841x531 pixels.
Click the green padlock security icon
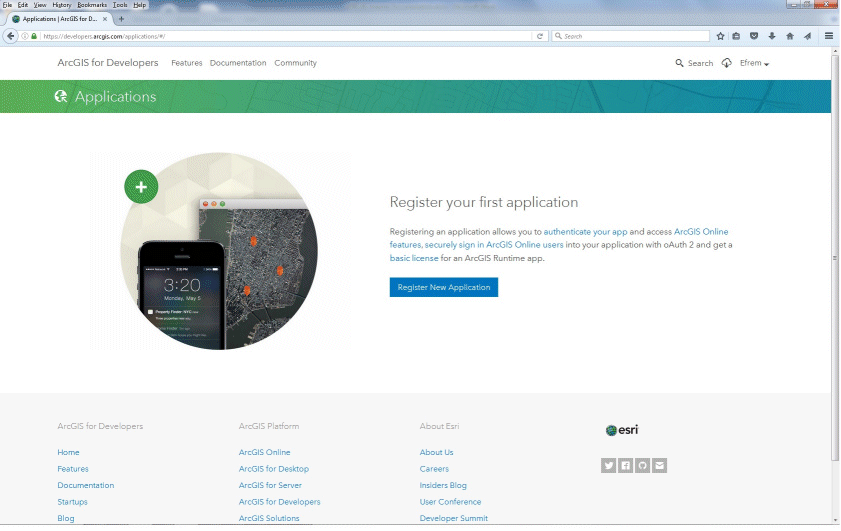coord(34,36)
